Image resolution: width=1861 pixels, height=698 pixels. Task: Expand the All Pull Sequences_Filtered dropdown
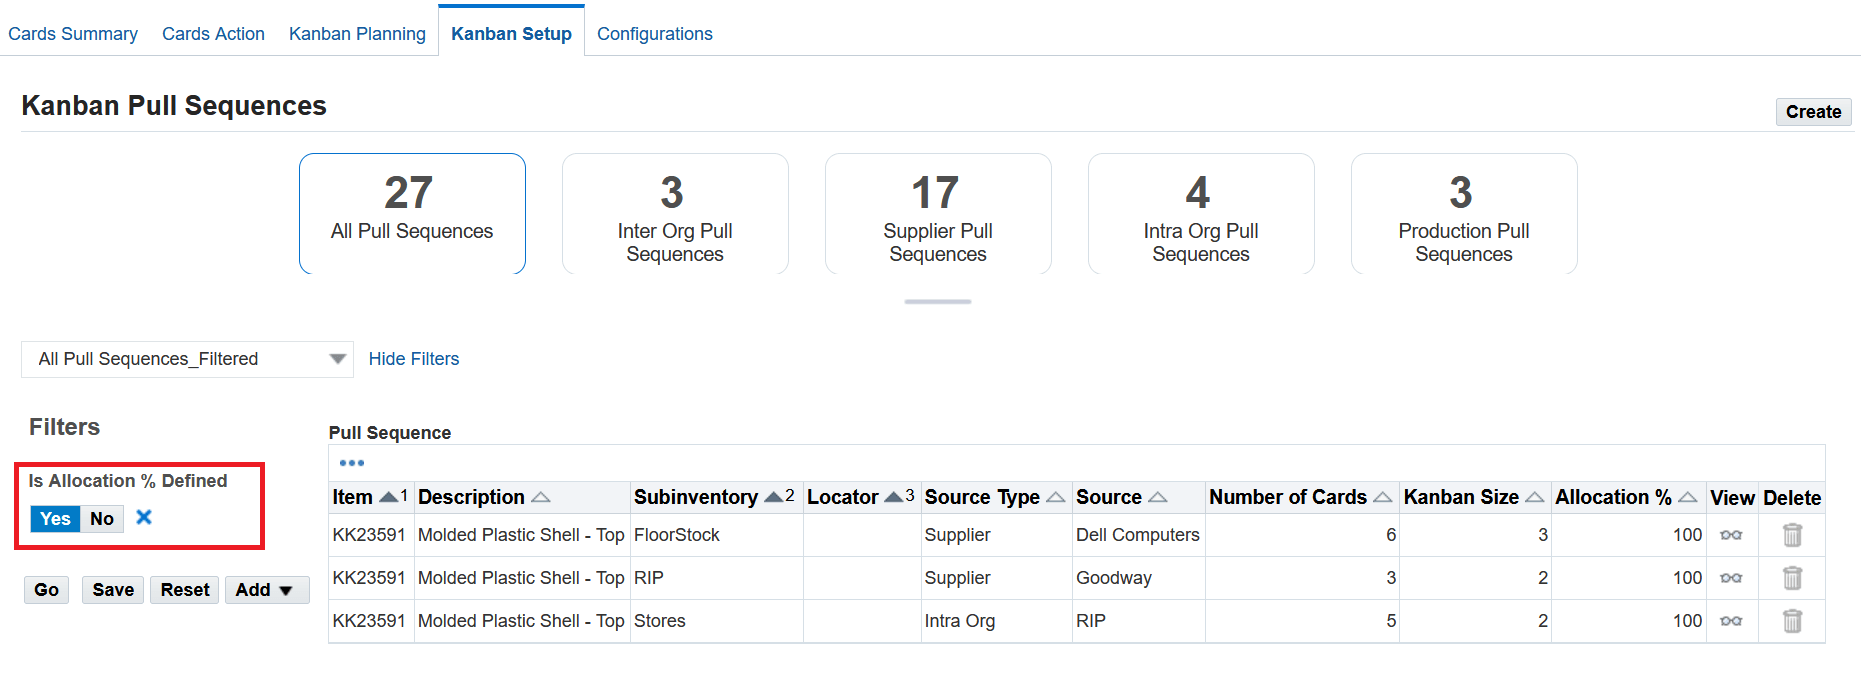click(337, 359)
